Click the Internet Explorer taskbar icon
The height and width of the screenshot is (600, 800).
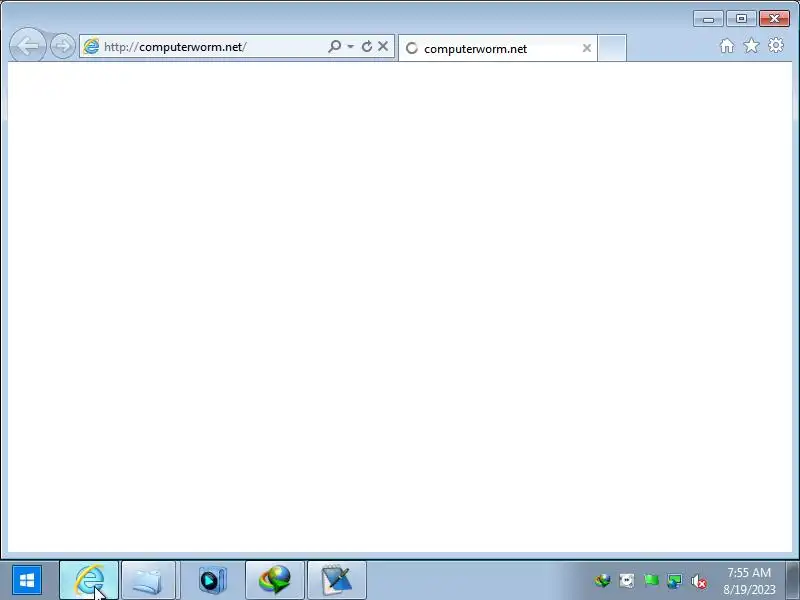[89, 580]
